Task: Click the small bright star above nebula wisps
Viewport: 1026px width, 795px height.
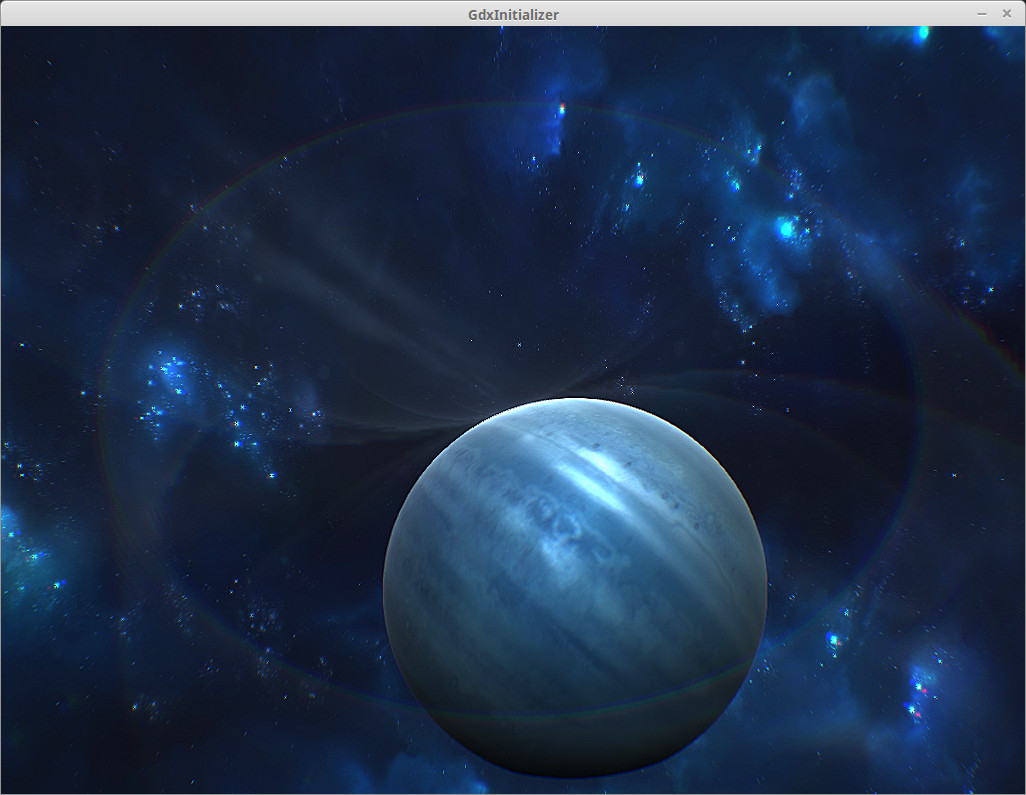Action: [x=638, y=179]
